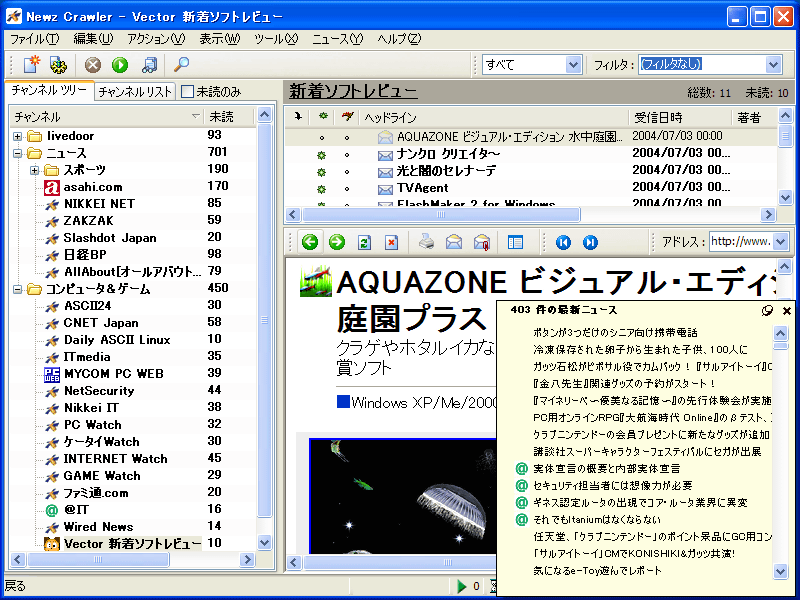Open the 新着ソフトレビュー heading link
Image resolution: width=800 pixels, height=600 pixels.
(x=353, y=91)
